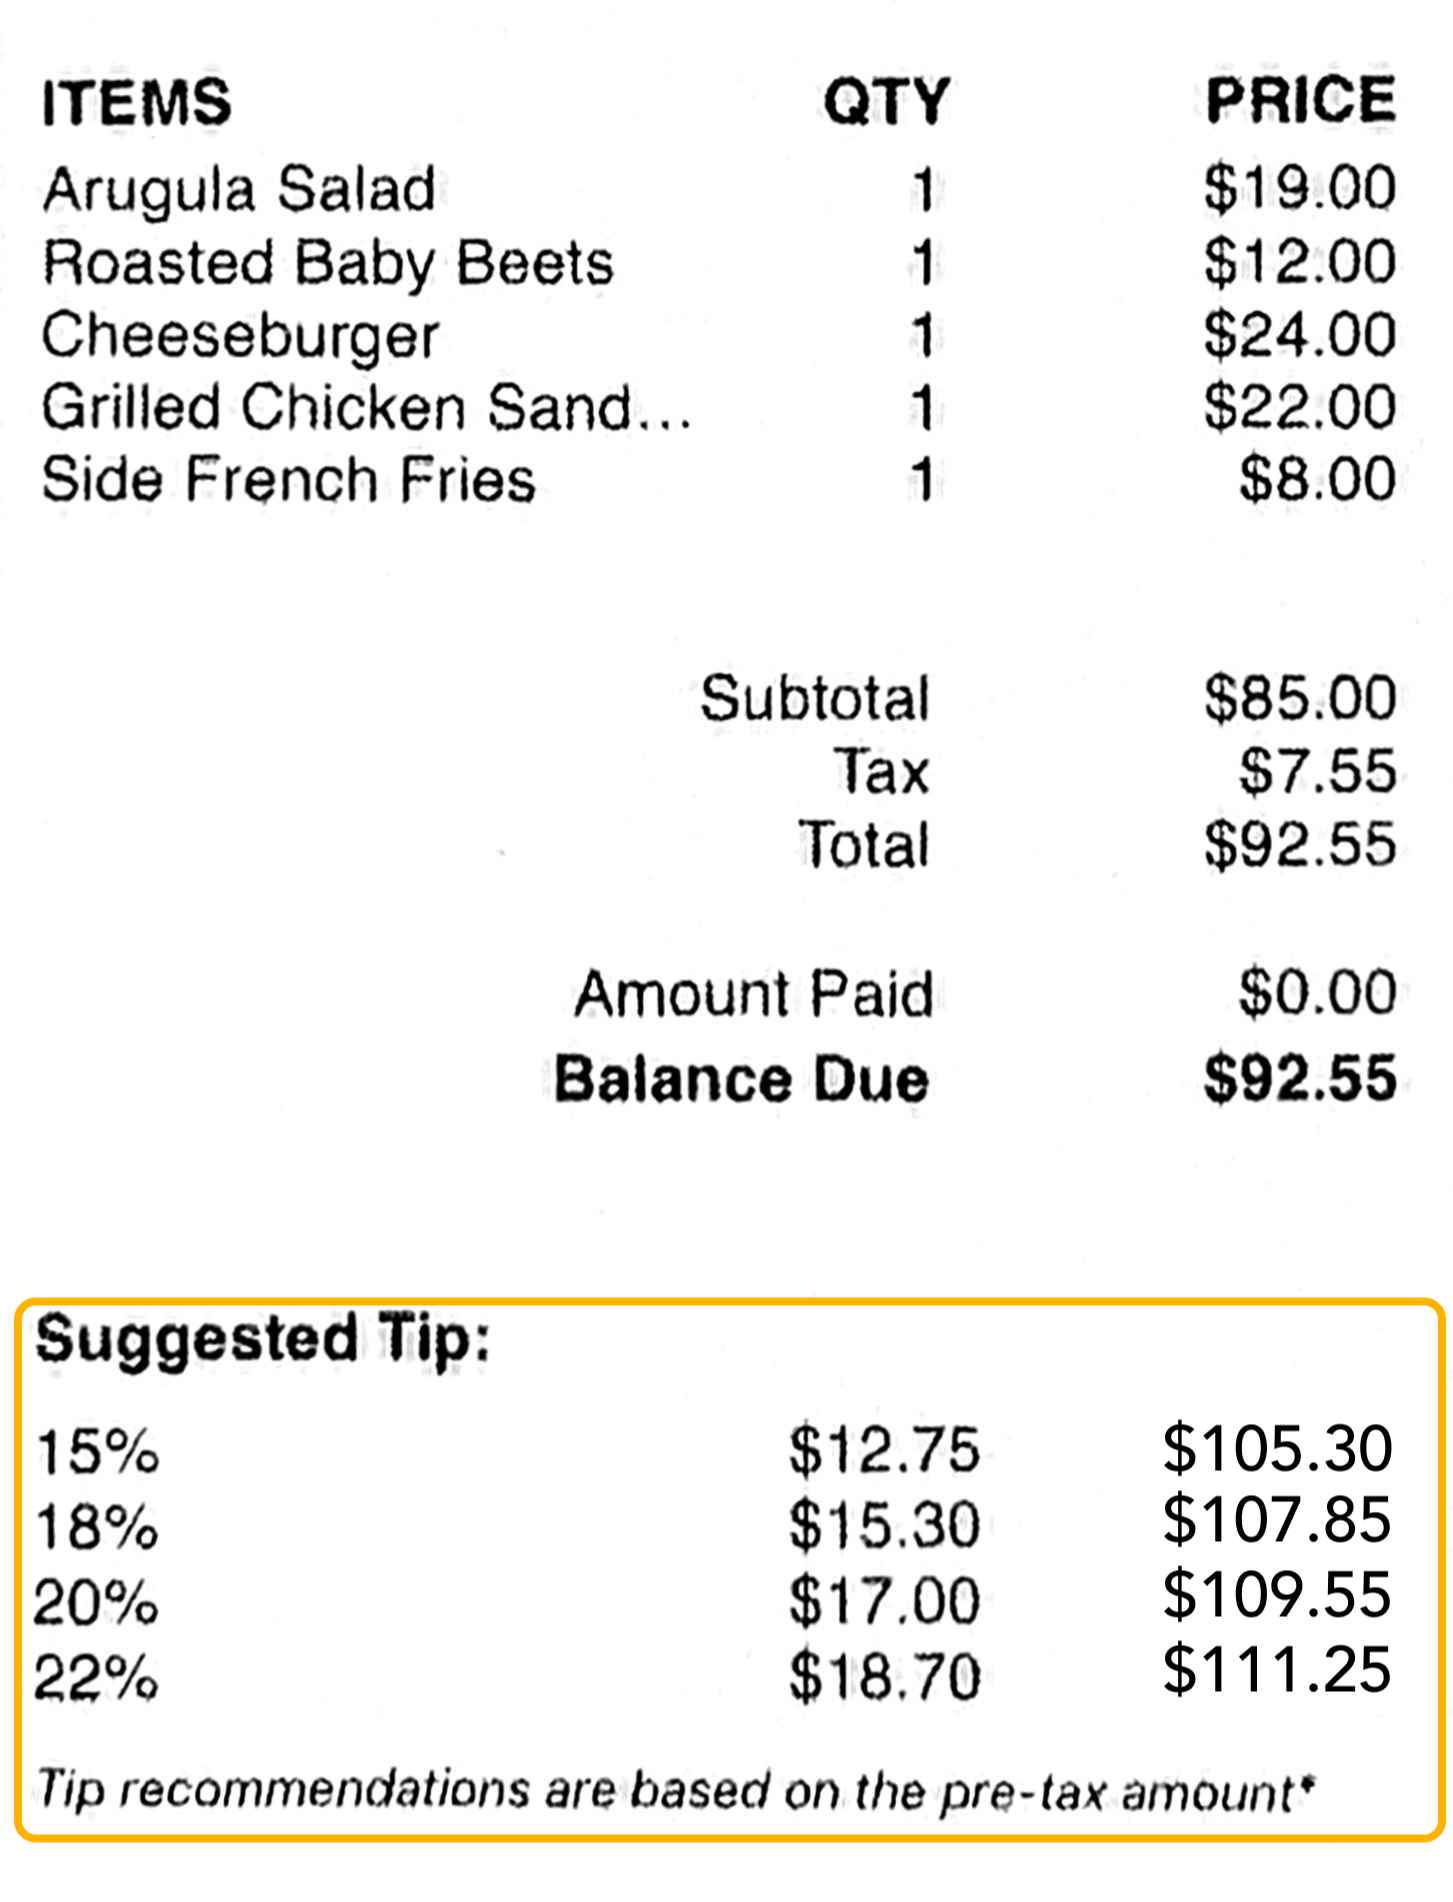
Task: Click the Cheeseburger line item
Action: [x=240, y=335]
